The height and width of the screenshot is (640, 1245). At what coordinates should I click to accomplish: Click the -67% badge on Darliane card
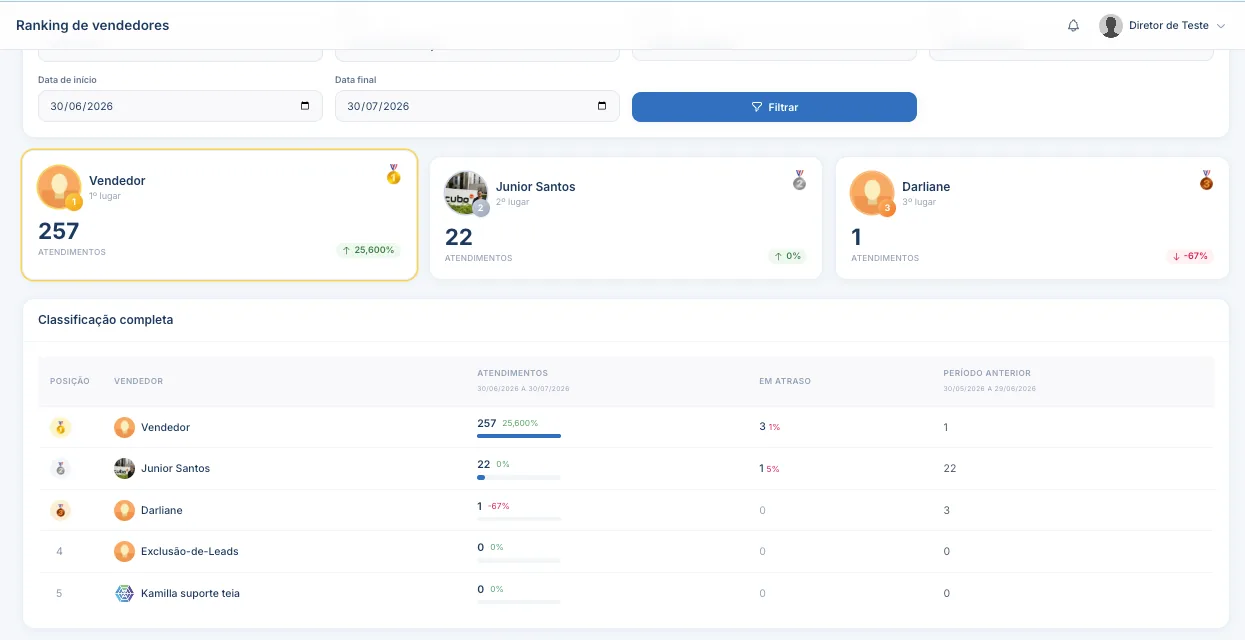coord(1190,256)
